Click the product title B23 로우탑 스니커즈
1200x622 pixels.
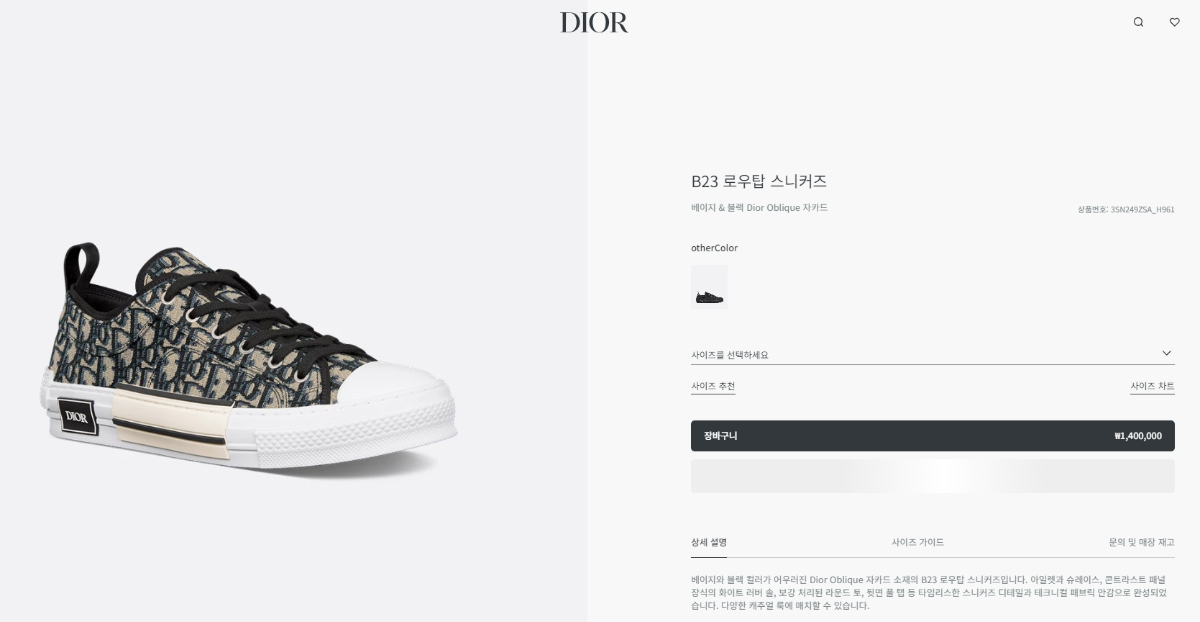[759, 181]
